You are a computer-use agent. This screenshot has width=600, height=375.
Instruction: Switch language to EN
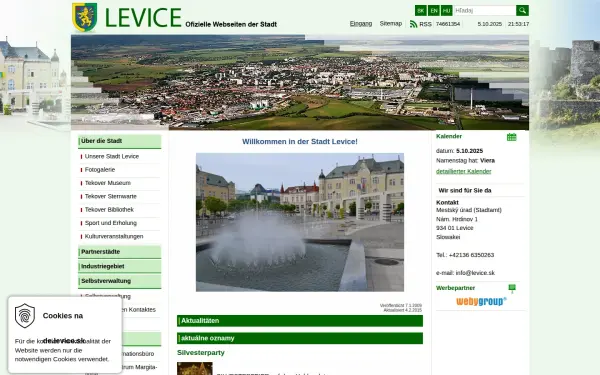[434, 10]
